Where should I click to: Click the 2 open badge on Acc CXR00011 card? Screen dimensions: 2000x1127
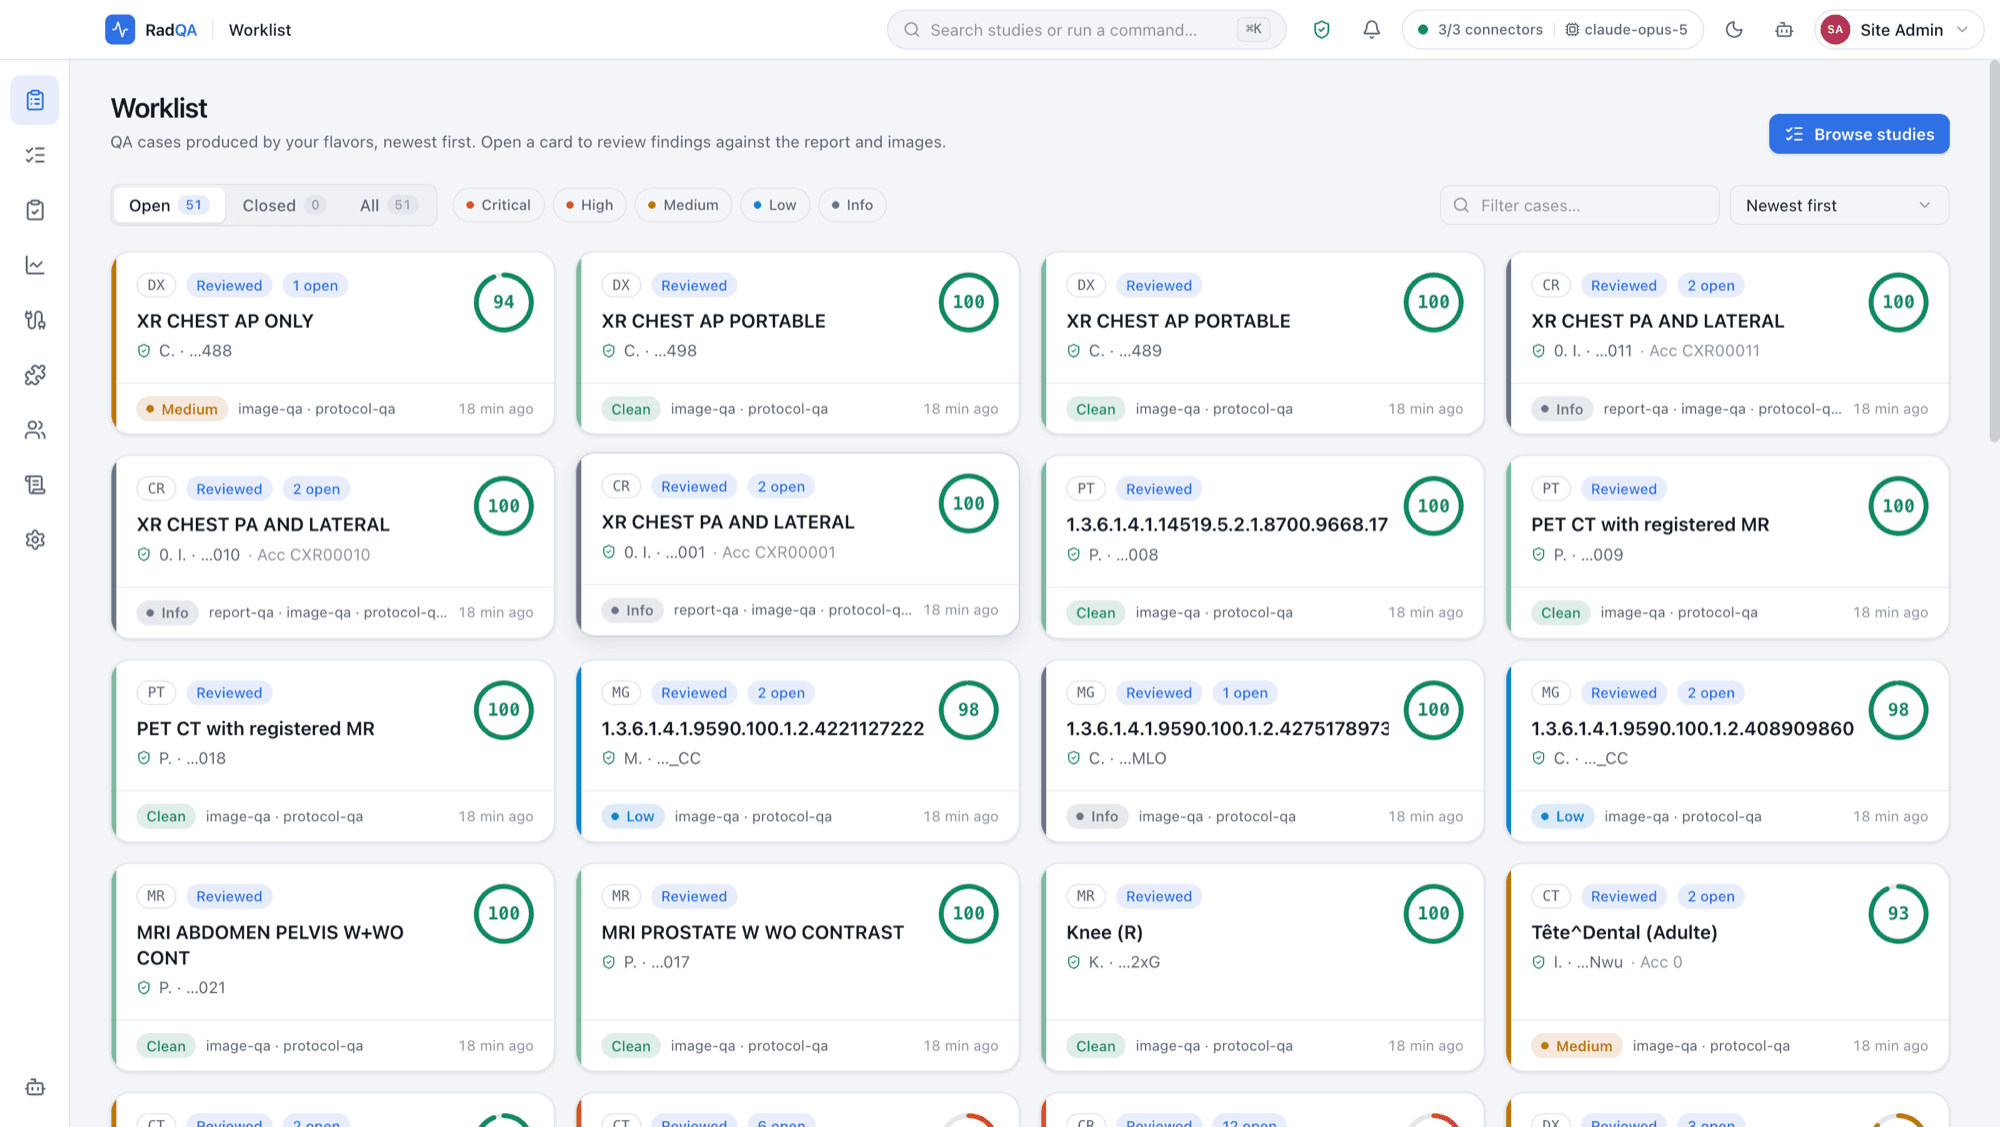click(1710, 285)
